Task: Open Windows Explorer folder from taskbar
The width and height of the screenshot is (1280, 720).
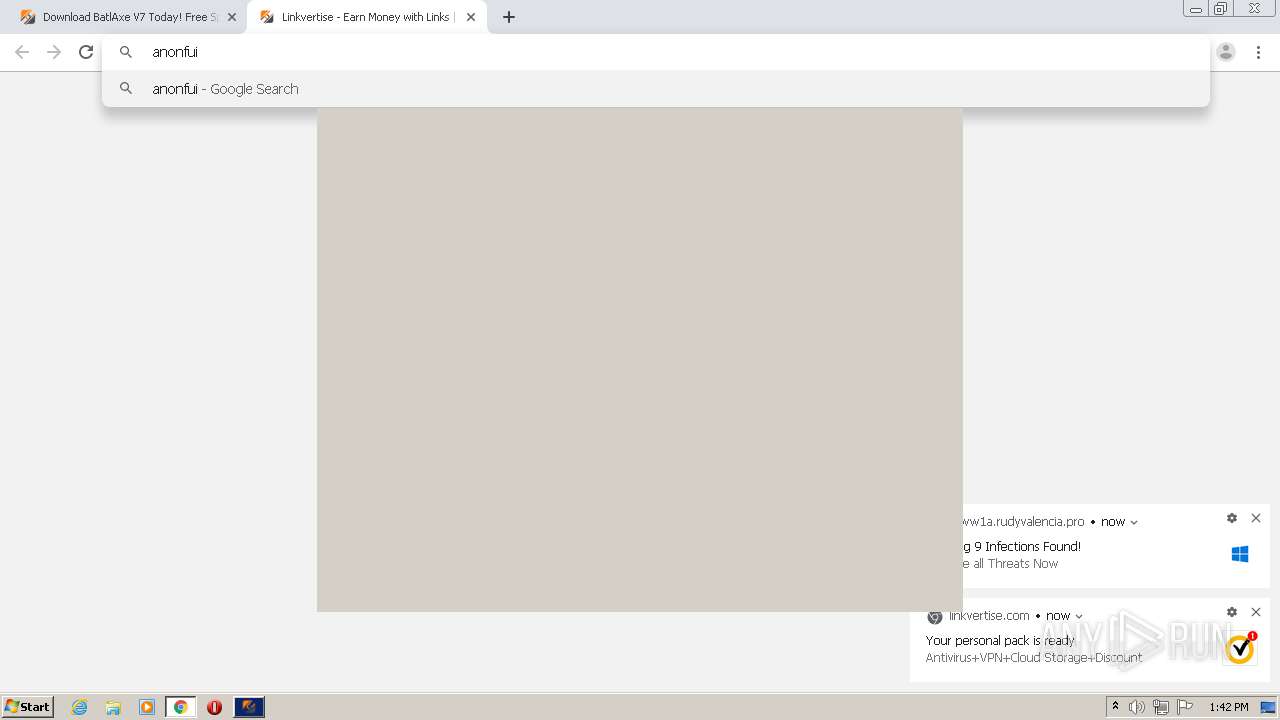Action: [x=113, y=707]
